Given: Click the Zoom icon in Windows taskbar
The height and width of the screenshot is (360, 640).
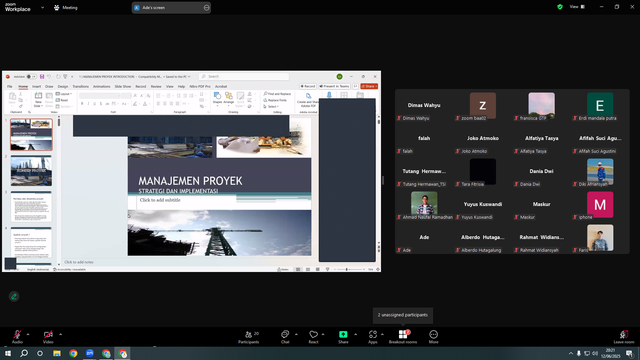Looking at the screenshot, I should point(90,353).
